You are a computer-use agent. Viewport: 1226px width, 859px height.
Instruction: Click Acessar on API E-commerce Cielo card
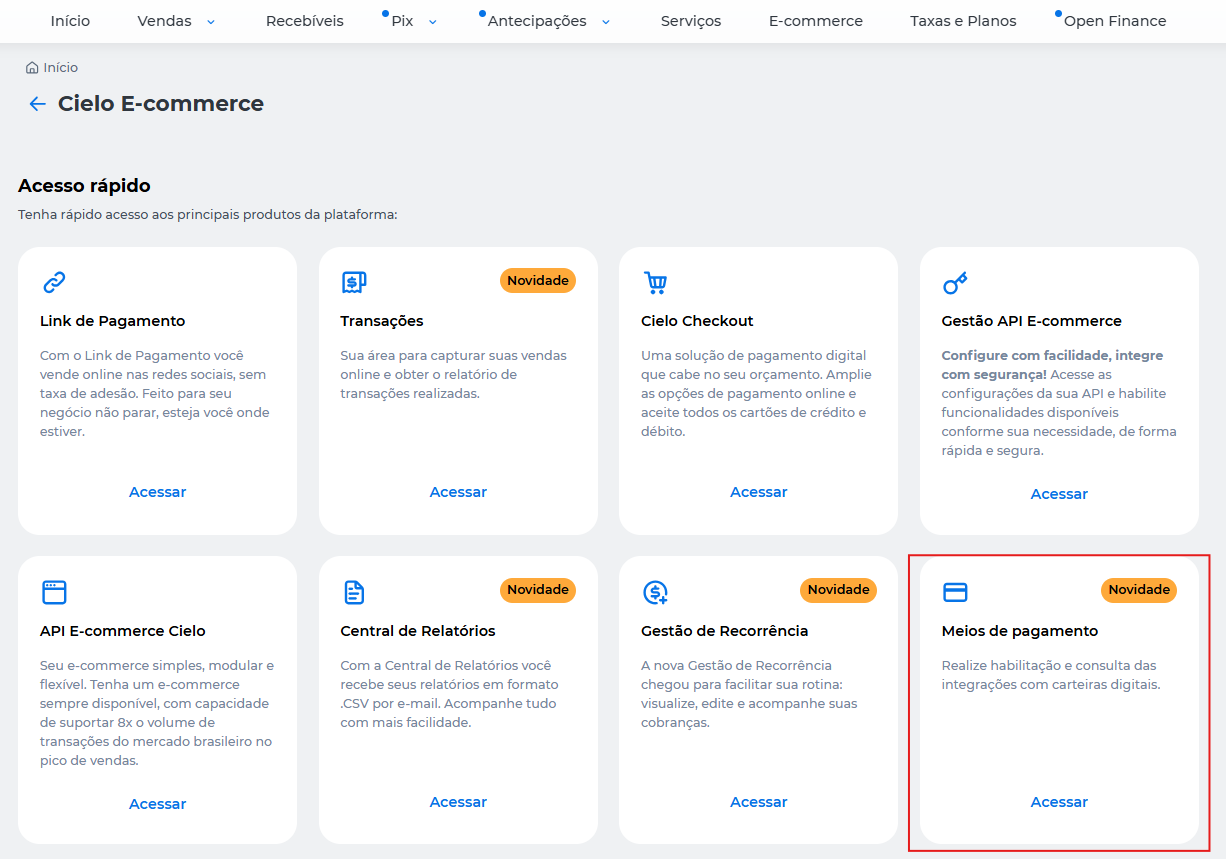(158, 804)
